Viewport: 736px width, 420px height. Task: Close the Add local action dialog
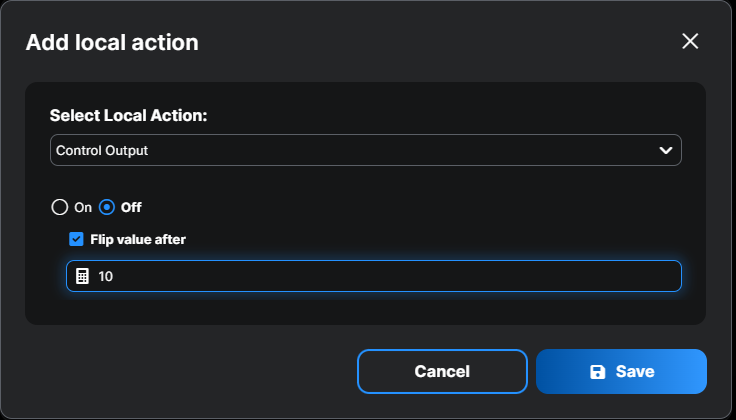point(690,41)
